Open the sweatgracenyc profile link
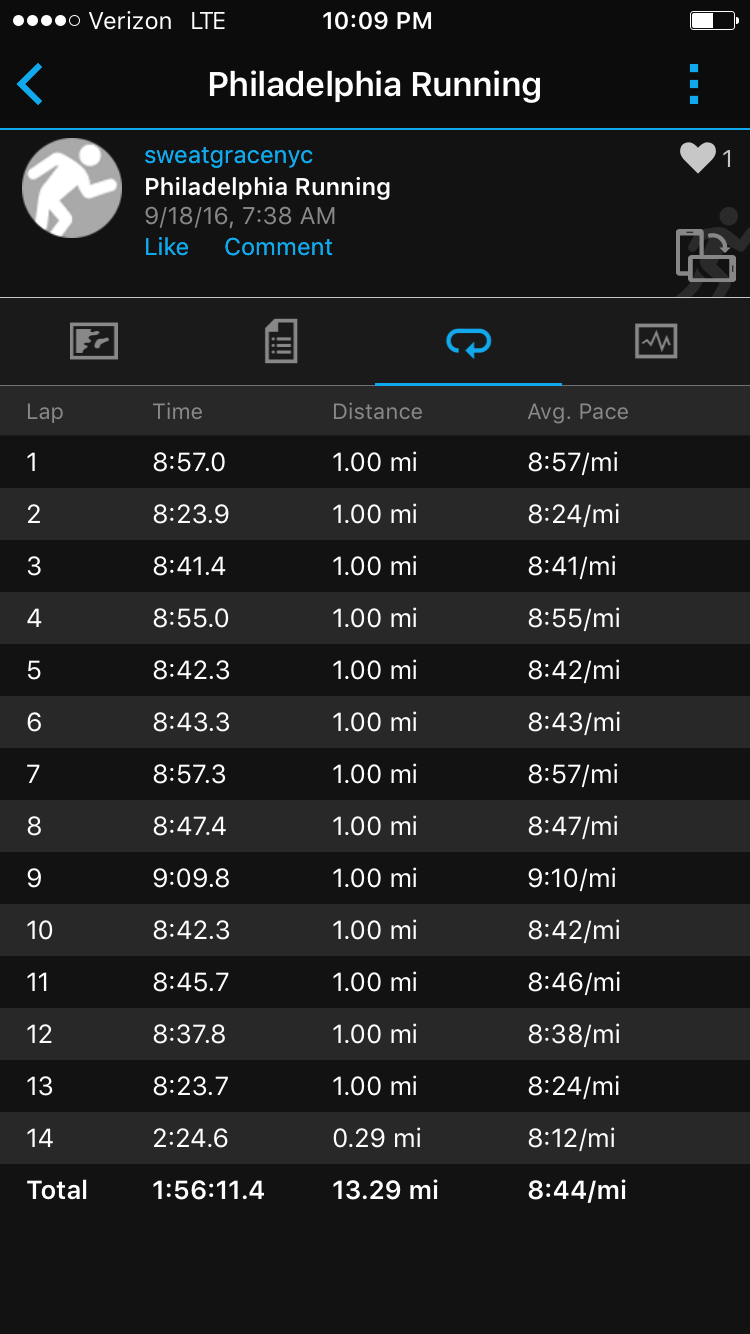This screenshot has width=750, height=1334. pyautogui.click(x=229, y=156)
